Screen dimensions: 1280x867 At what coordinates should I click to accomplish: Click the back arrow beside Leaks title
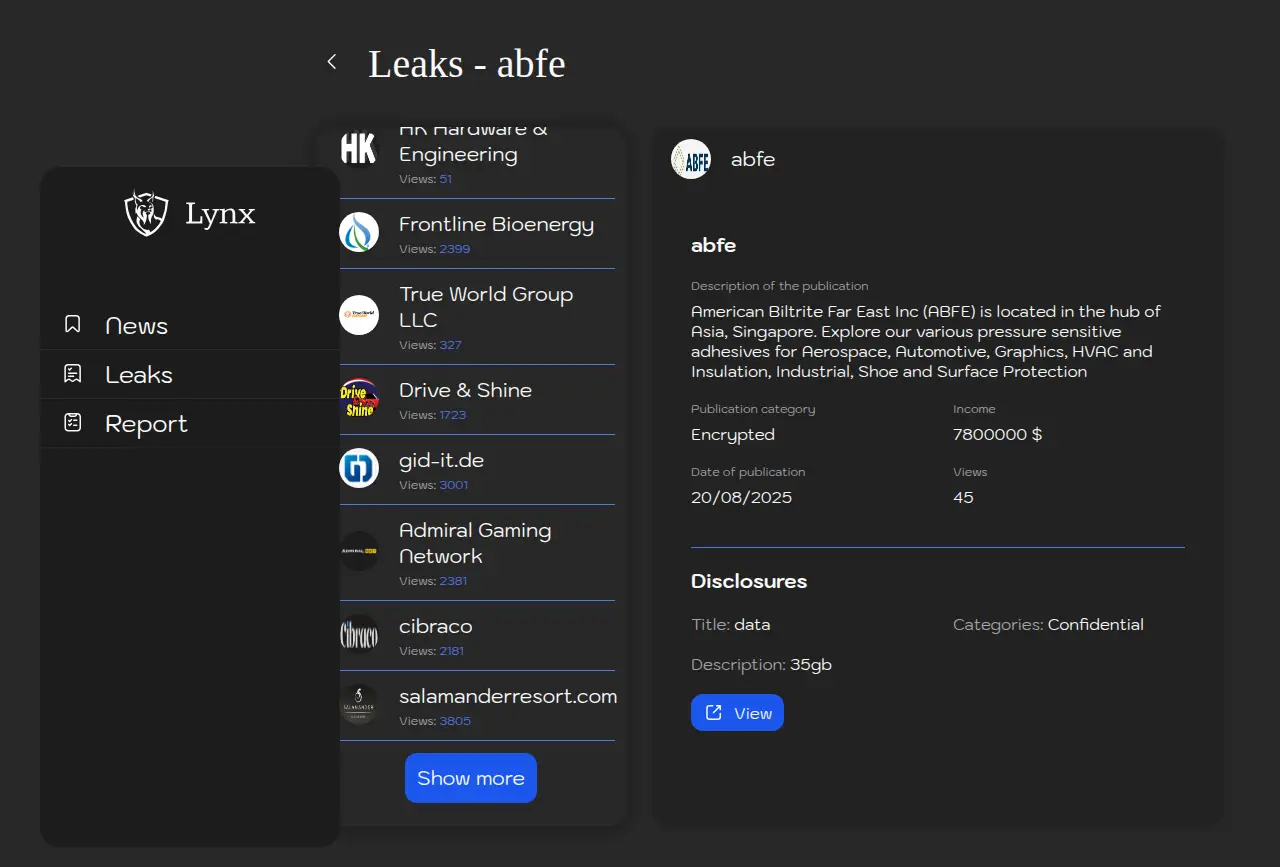click(332, 62)
